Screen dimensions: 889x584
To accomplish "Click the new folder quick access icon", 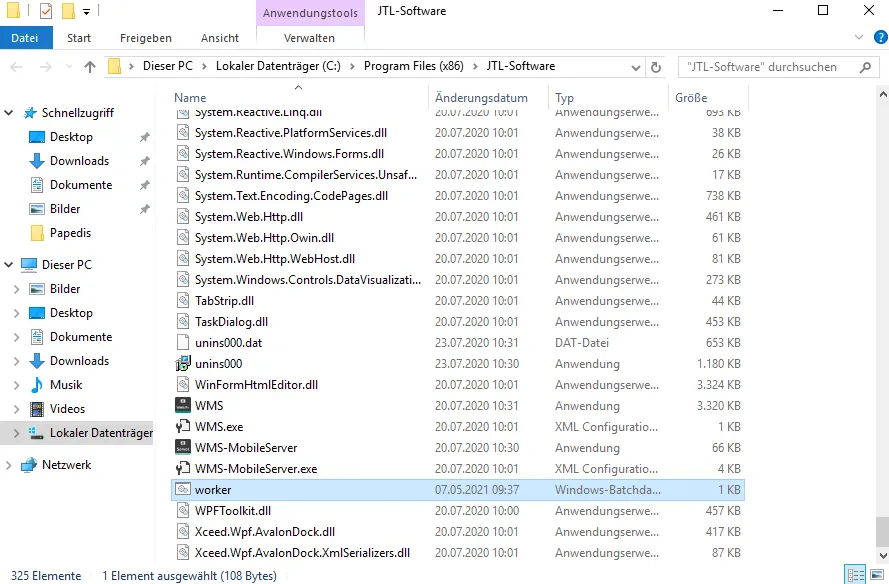I will pos(68,11).
